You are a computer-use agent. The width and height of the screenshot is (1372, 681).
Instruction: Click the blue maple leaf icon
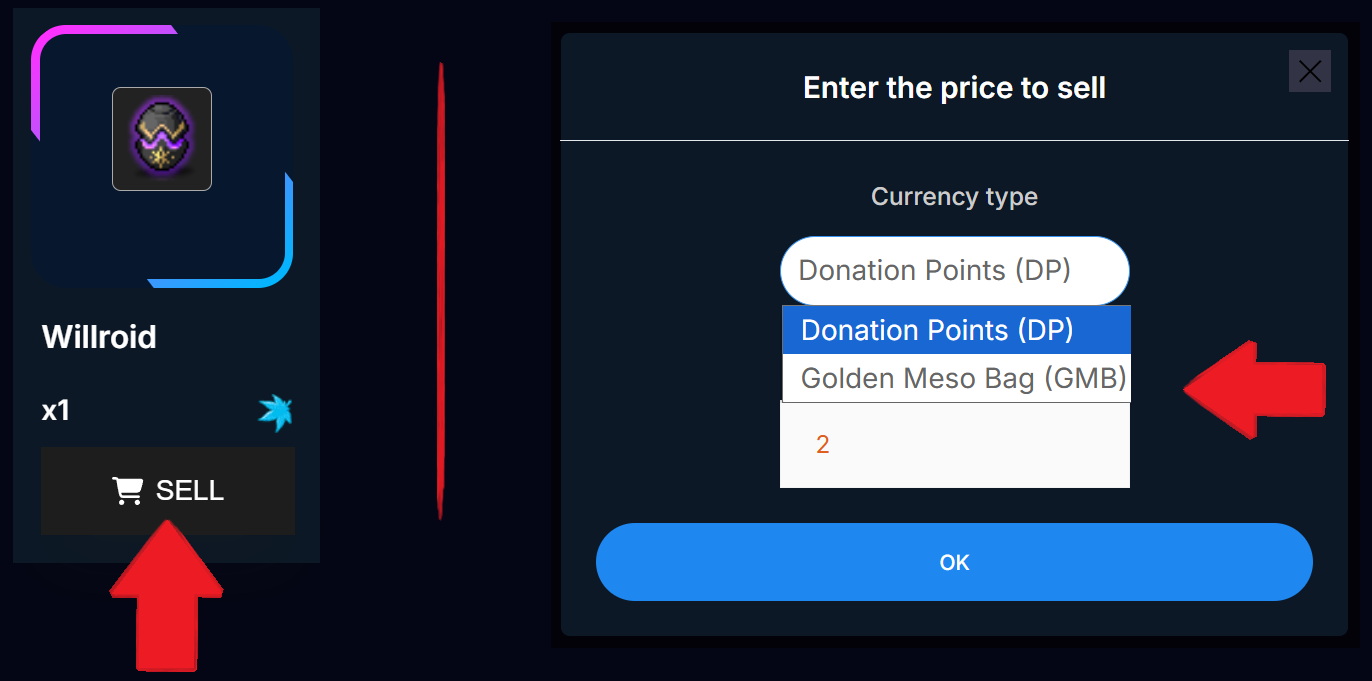click(x=275, y=412)
